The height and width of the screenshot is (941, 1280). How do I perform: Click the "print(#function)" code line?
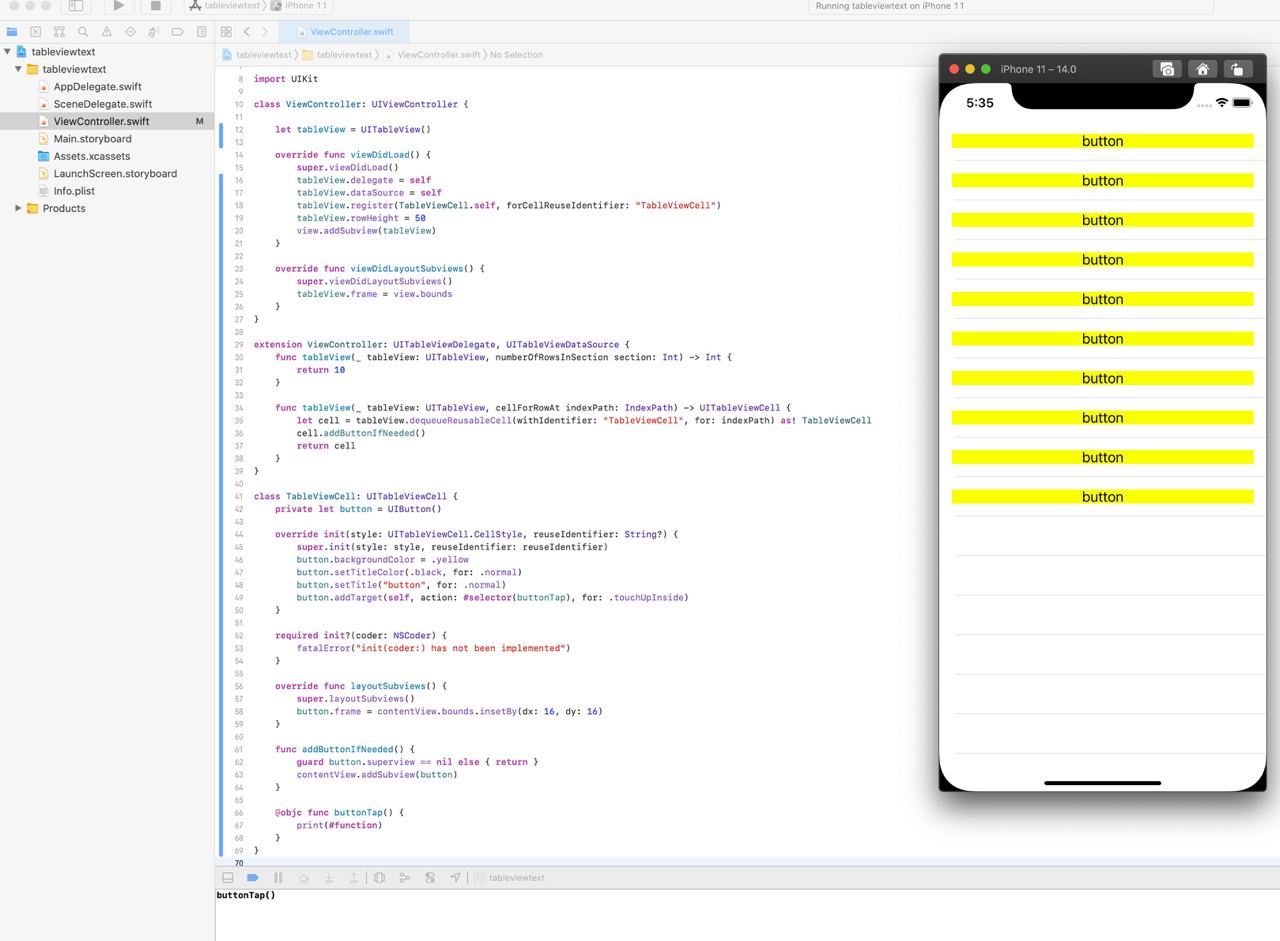(339, 825)
